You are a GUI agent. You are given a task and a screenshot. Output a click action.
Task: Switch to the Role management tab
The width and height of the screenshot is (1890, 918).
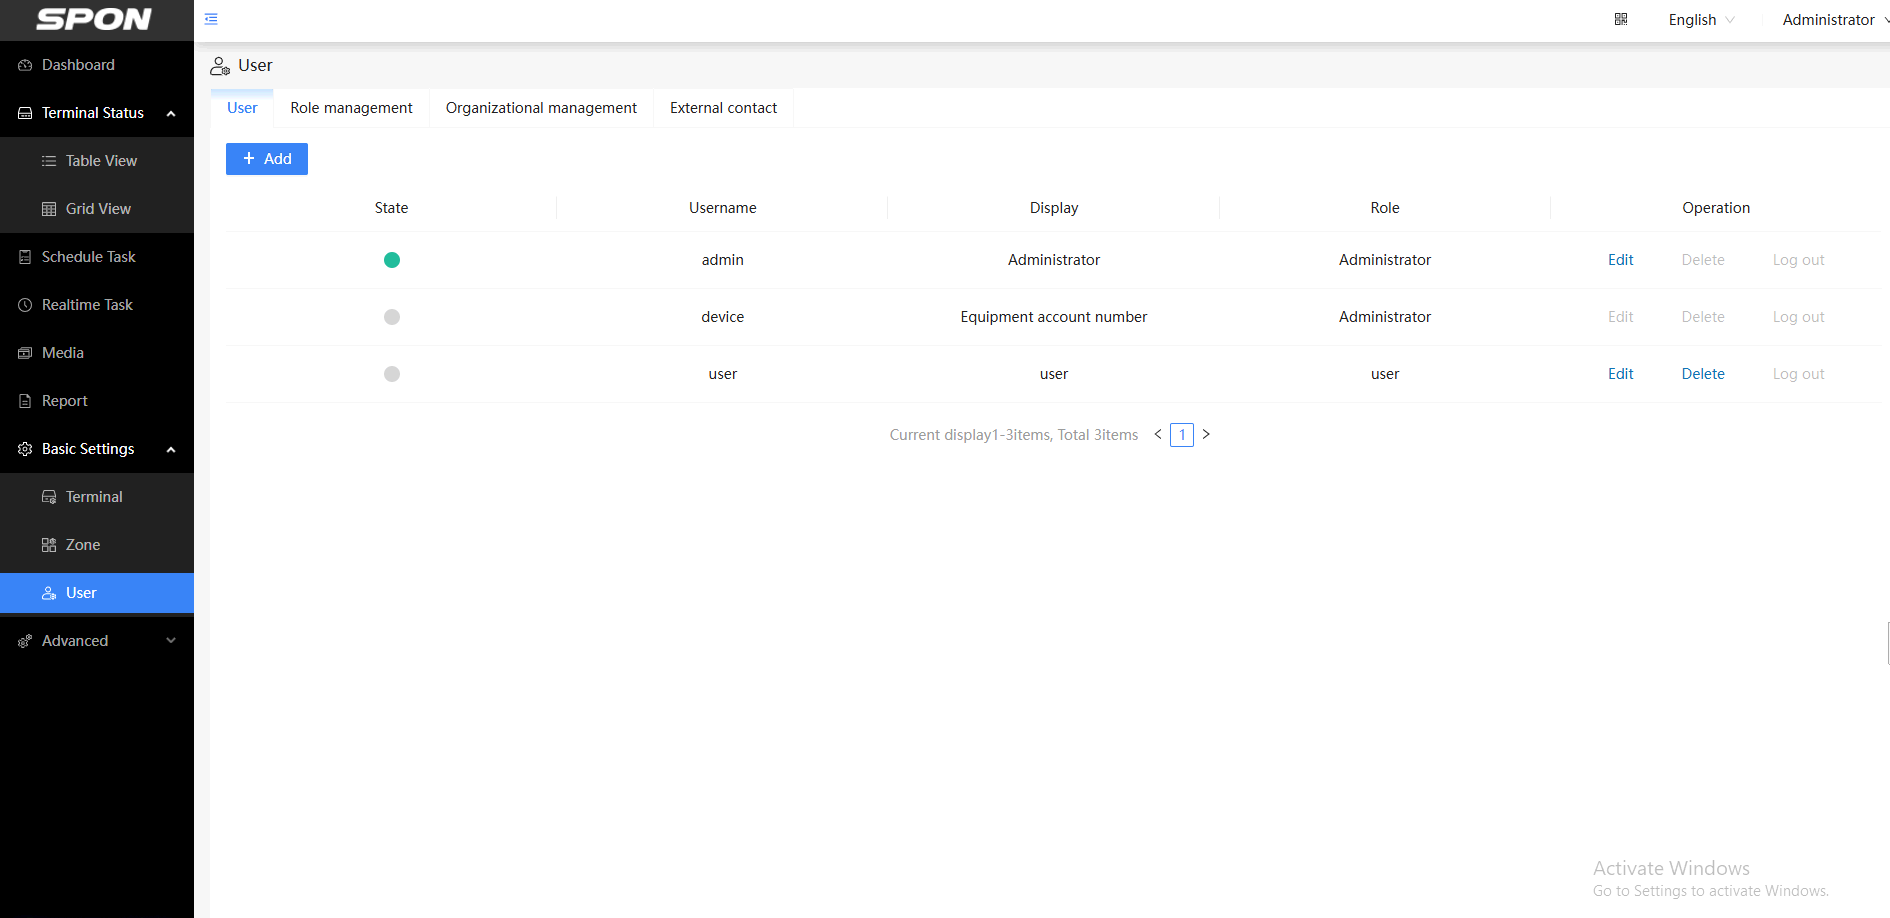click(351, 108)
